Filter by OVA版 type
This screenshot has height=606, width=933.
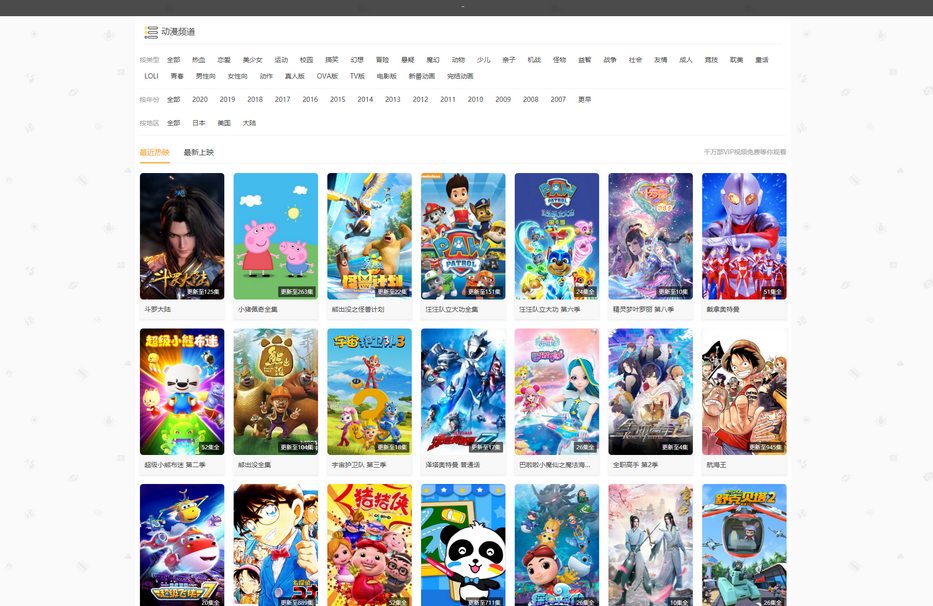click(x=327, y=76)
